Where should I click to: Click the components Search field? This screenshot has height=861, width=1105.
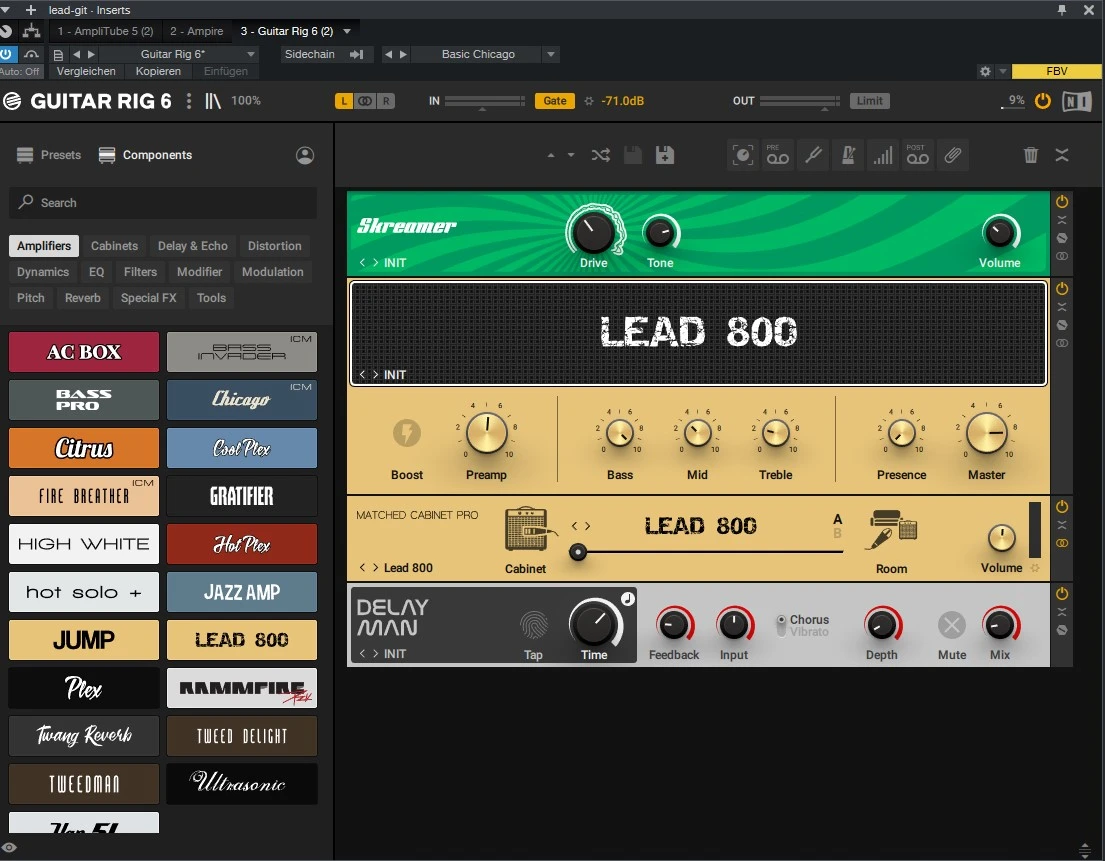pyautogui.click(x=163, y=203)
